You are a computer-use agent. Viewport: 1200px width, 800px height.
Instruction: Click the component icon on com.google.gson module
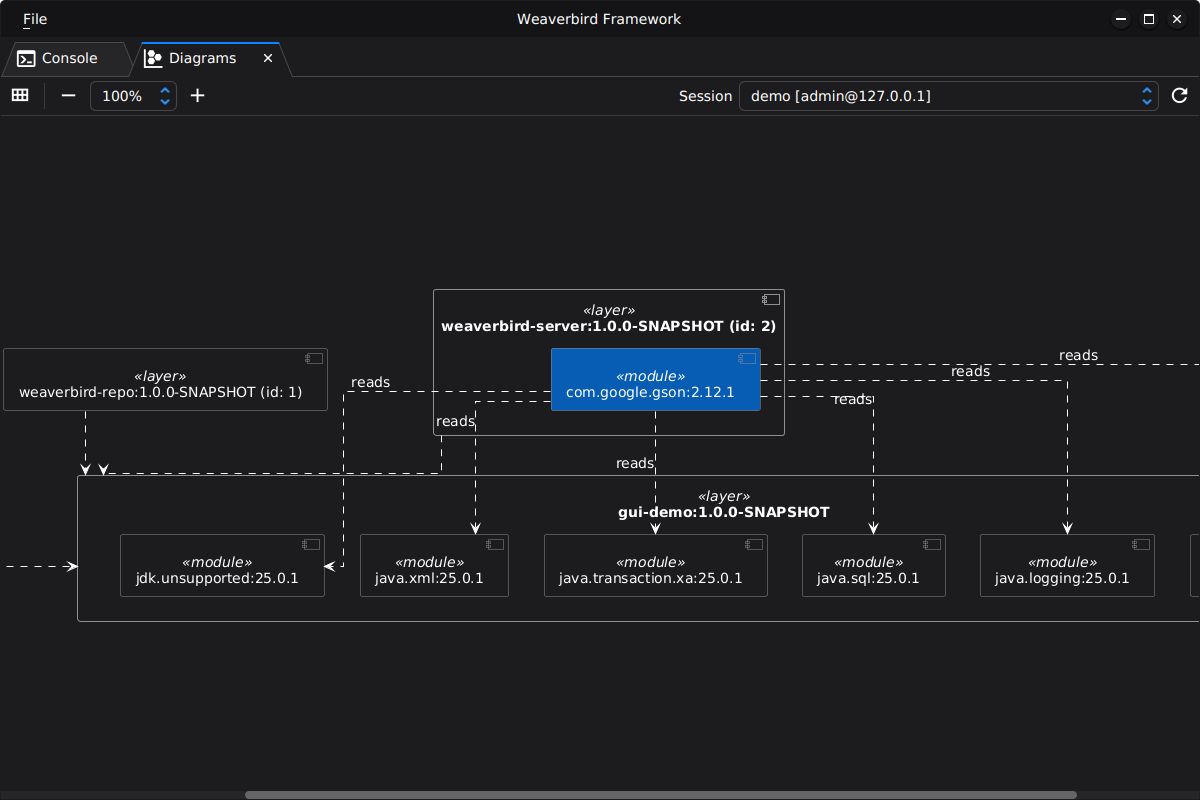[746, 358]
